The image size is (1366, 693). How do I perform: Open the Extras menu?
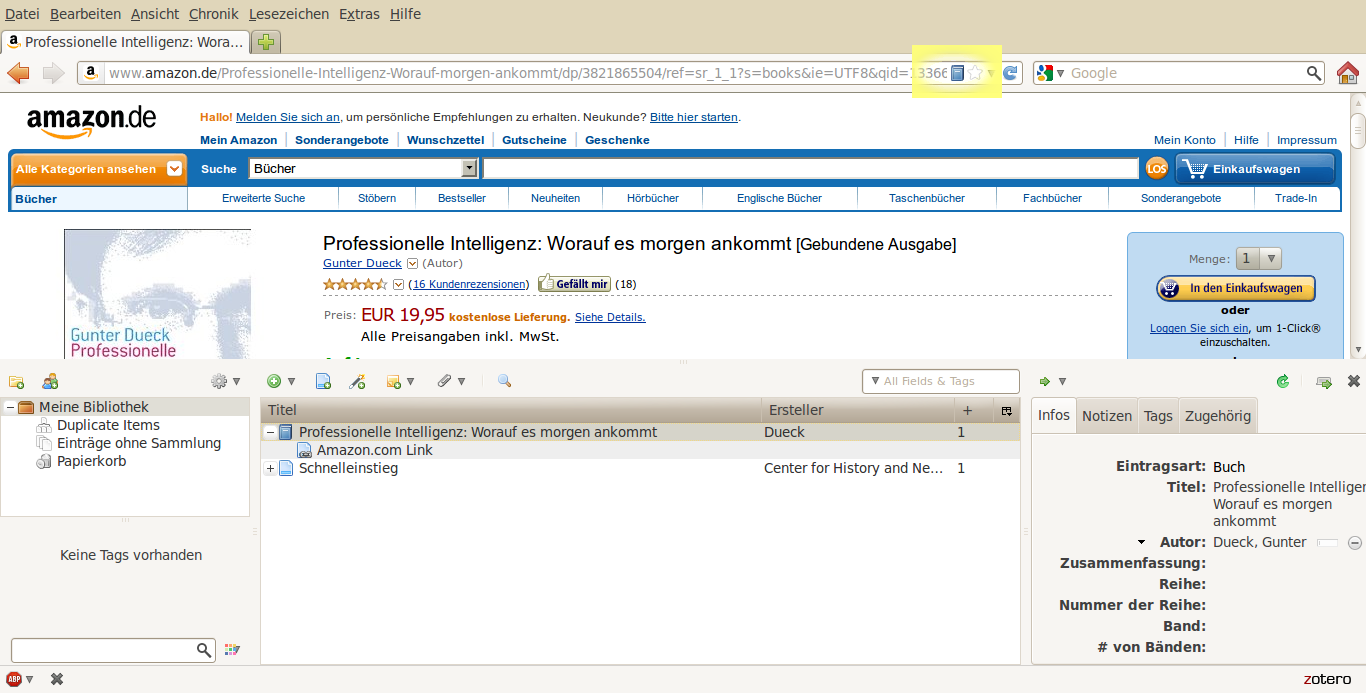pos(359,14)
